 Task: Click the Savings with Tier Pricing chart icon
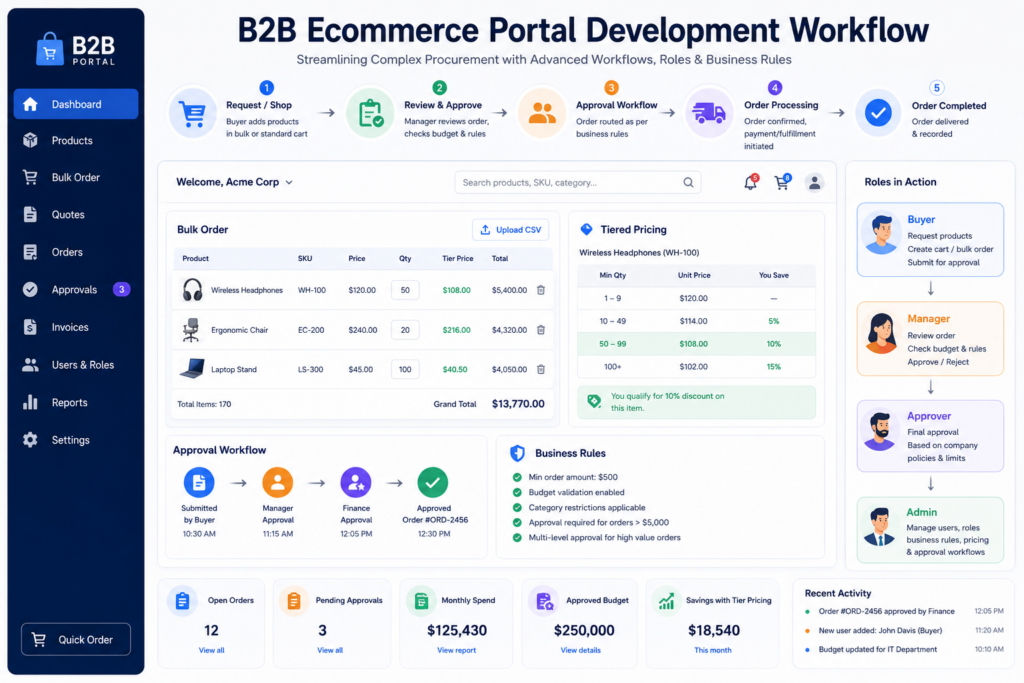[x=666, y=601]
